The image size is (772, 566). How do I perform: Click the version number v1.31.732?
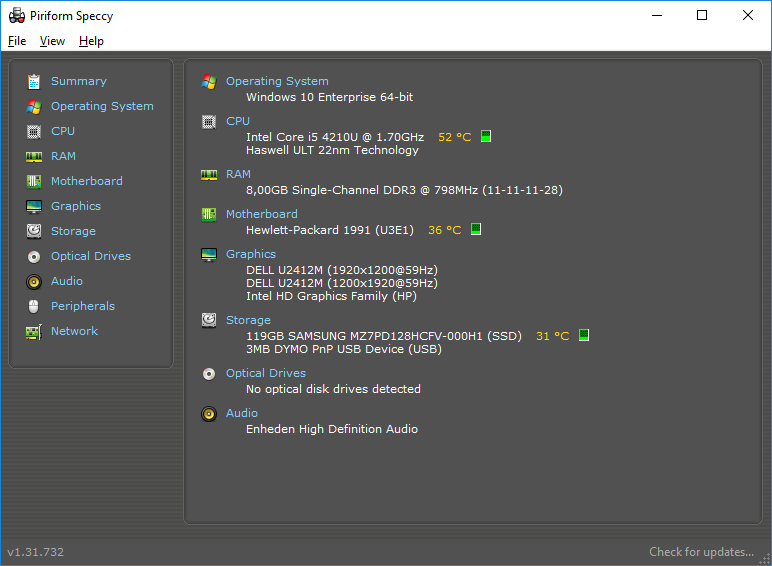(35, 552)
